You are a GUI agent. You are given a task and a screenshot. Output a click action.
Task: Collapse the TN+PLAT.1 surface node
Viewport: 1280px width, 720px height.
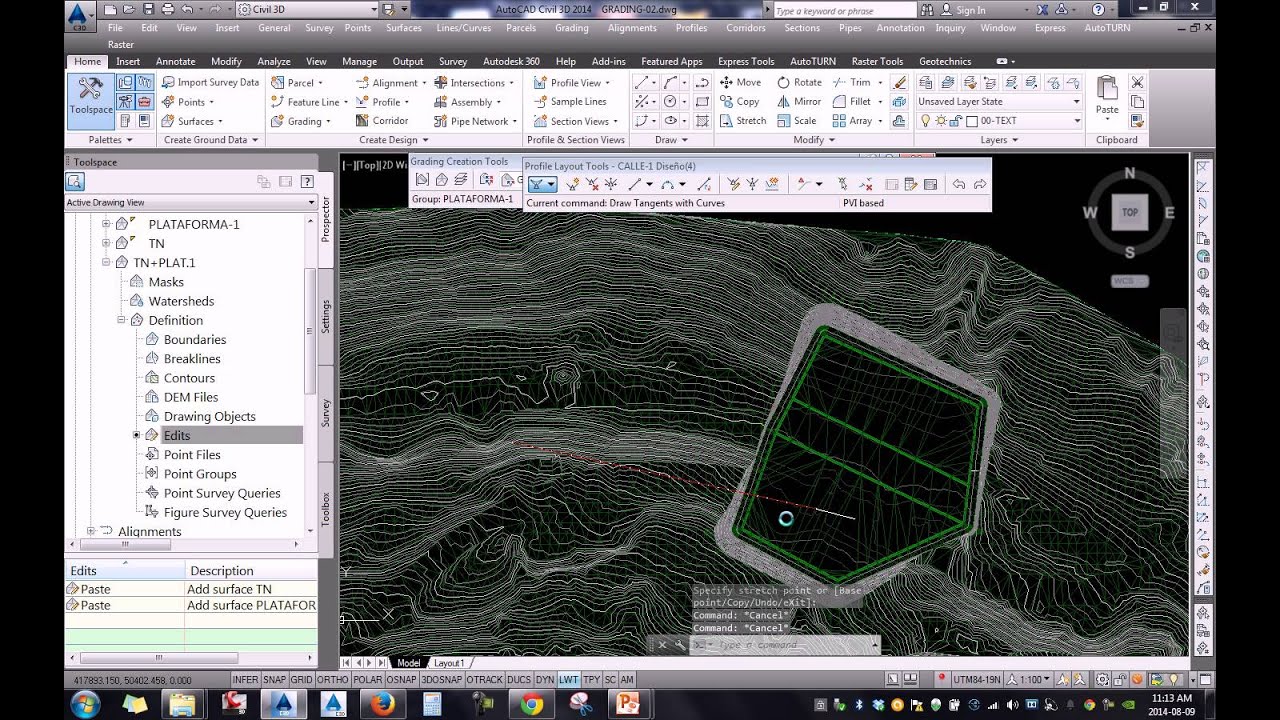point(106,262)
